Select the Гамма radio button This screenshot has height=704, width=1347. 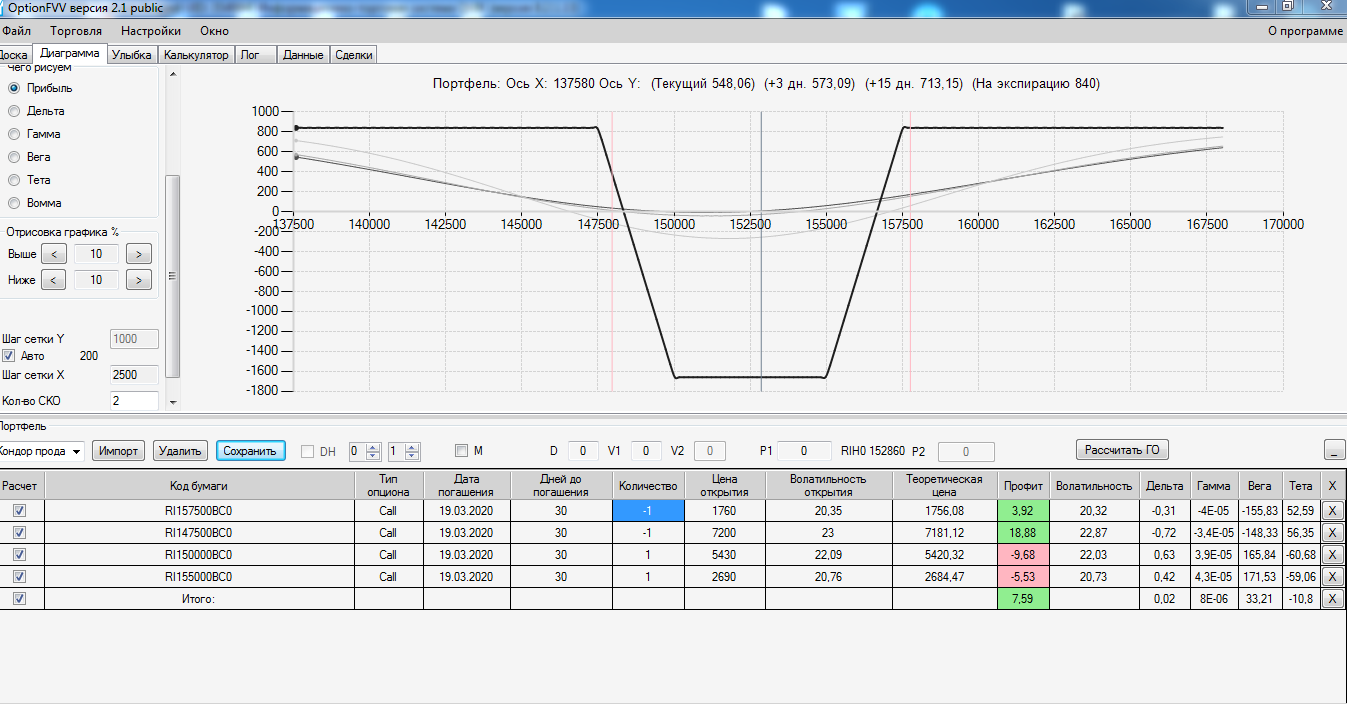coord(14,134)
